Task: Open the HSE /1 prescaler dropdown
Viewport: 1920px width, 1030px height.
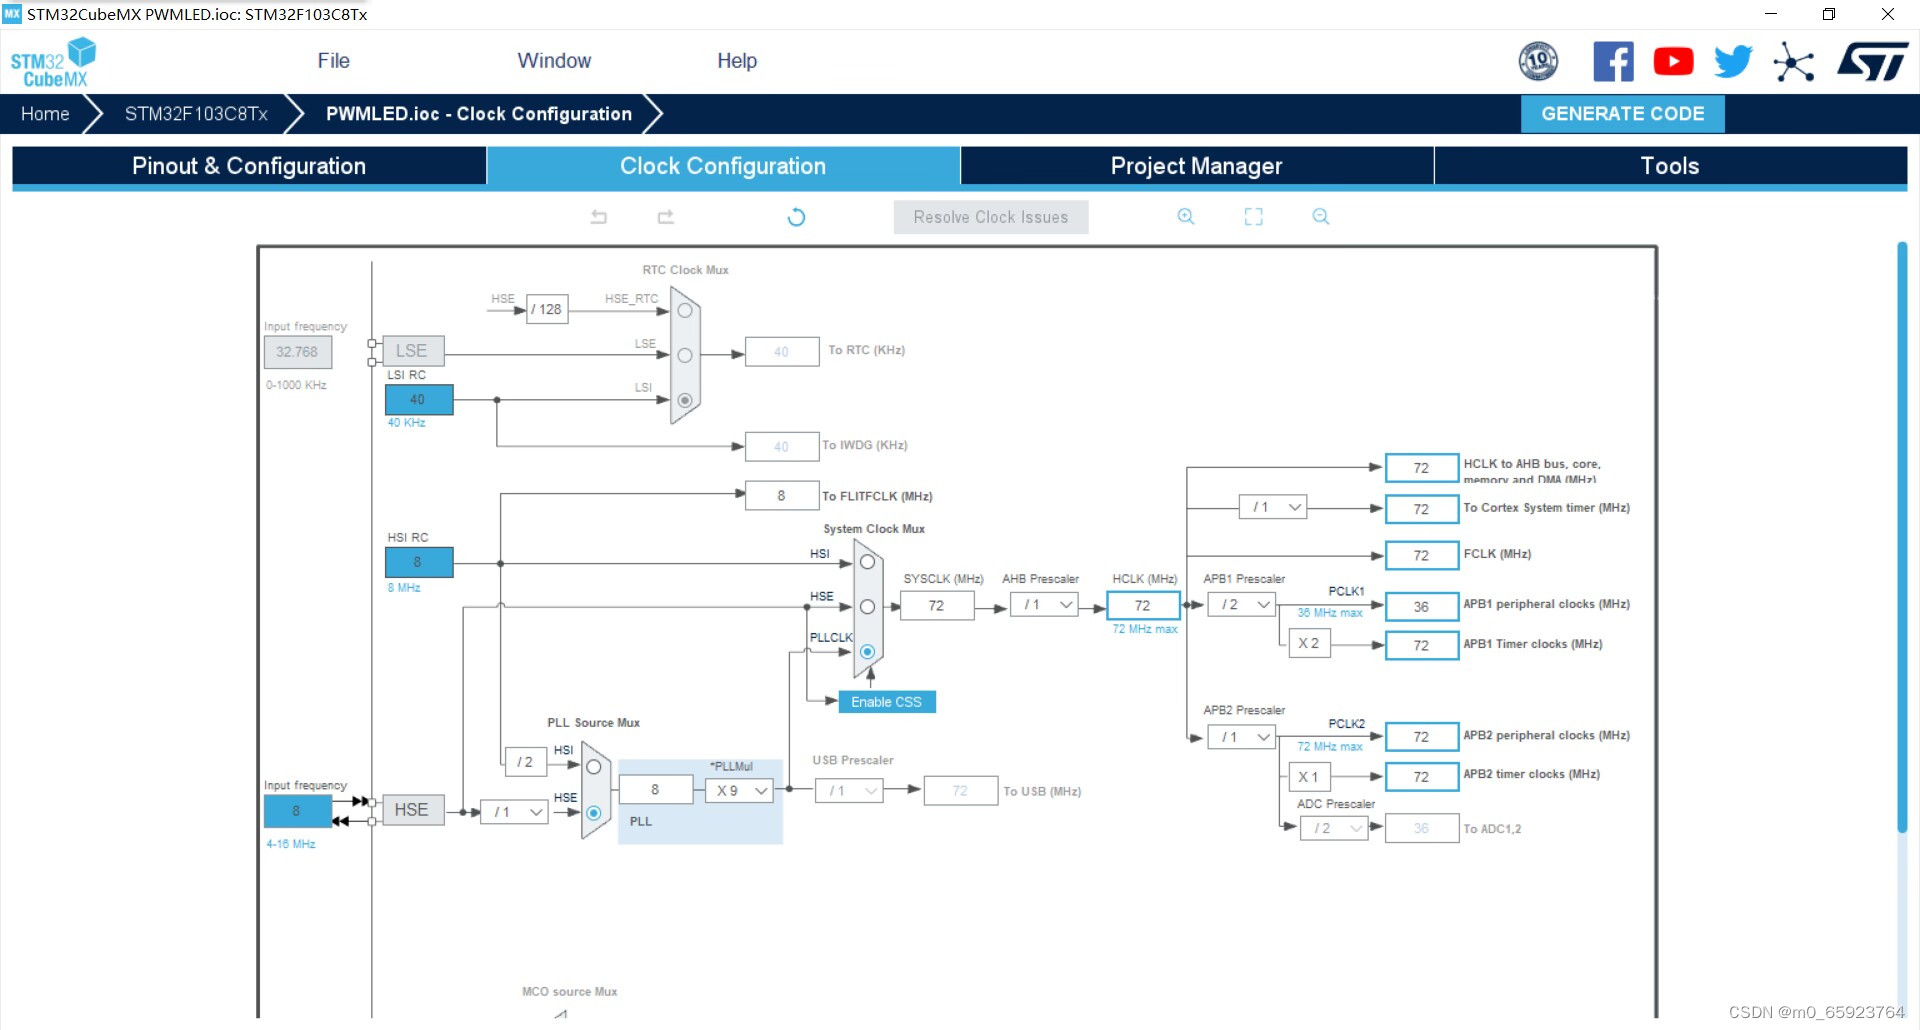Action: pyautogui.click(x=514, y=812)
